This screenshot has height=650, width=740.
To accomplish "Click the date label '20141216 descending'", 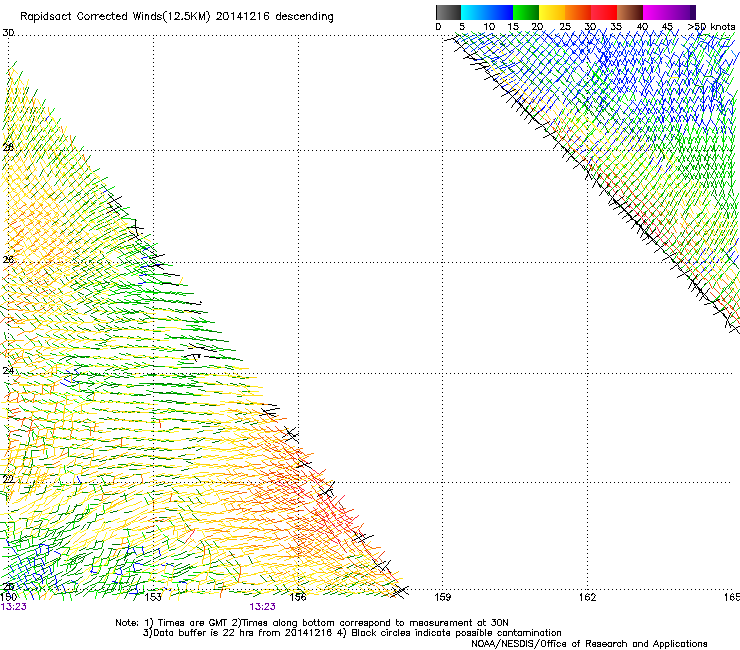I will click(x=274, y=17).
